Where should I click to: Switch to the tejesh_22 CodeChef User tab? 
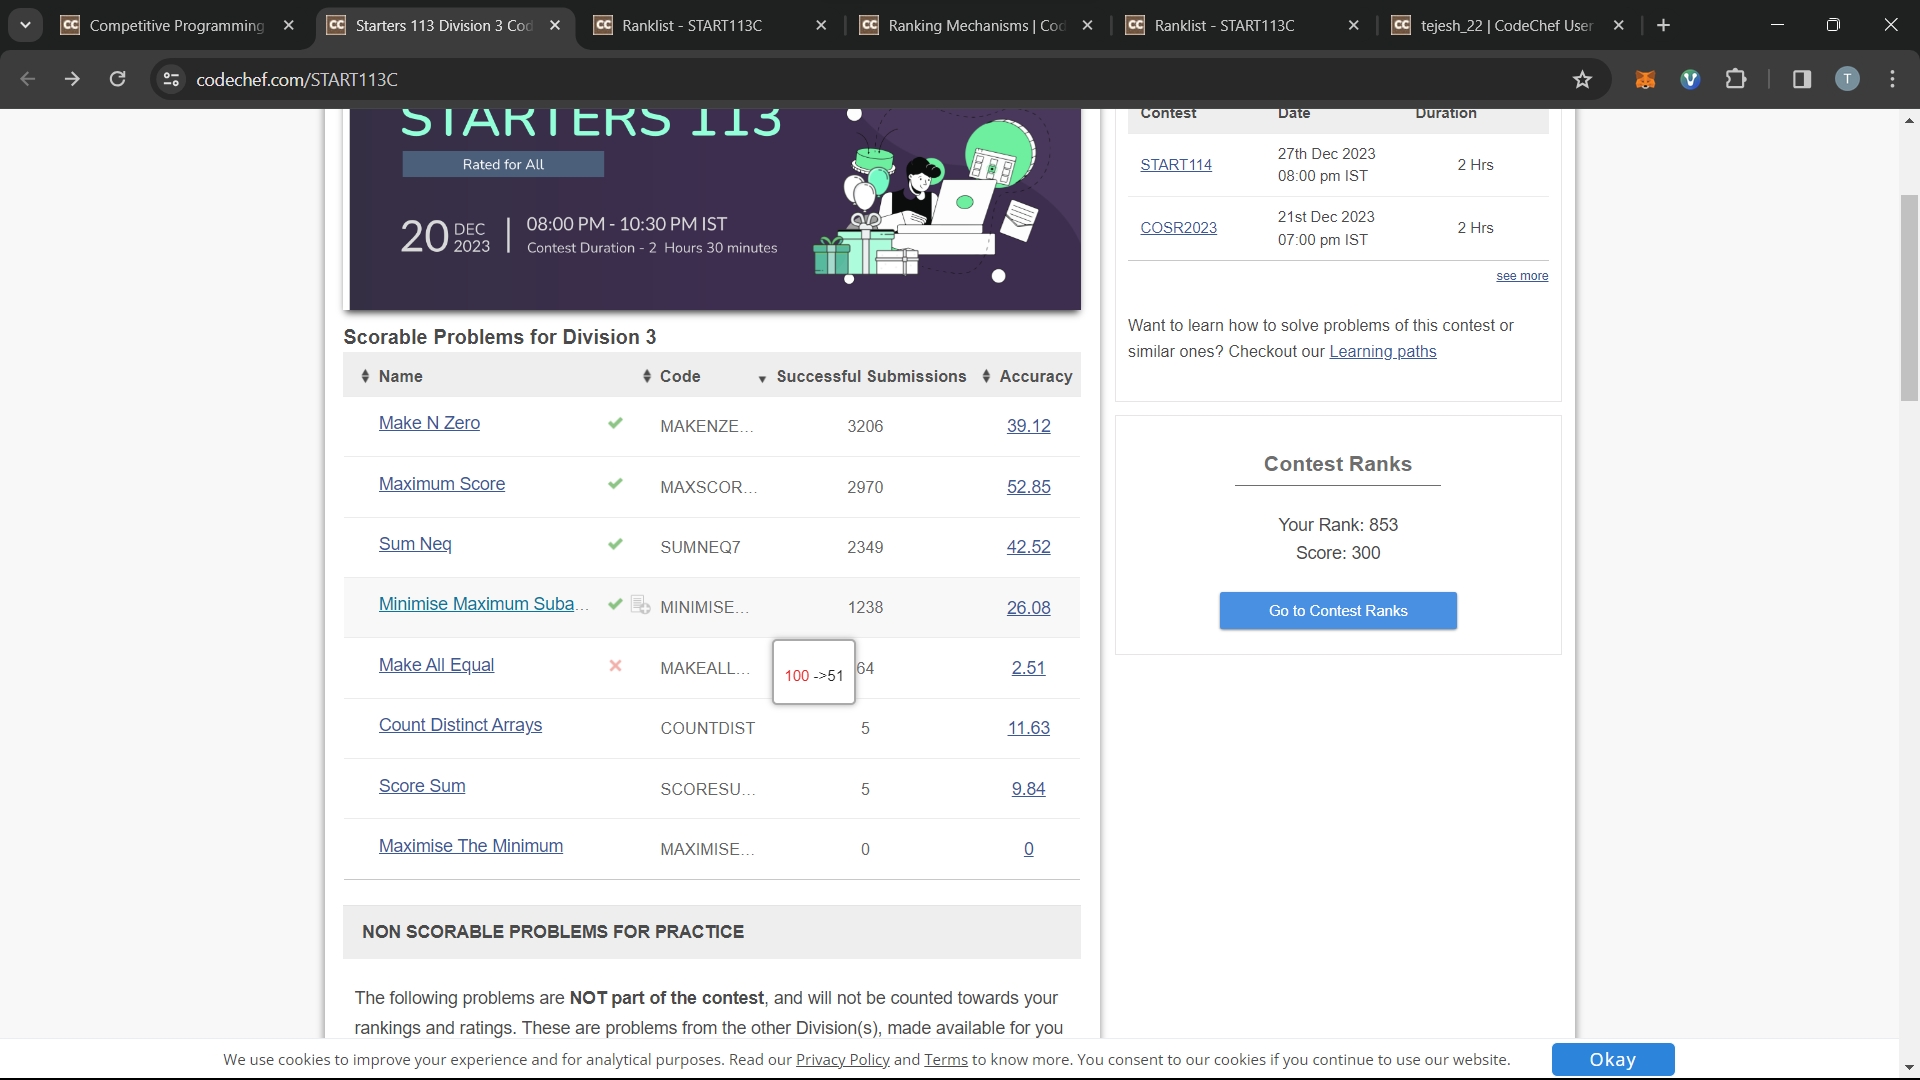pos(1505,25)
